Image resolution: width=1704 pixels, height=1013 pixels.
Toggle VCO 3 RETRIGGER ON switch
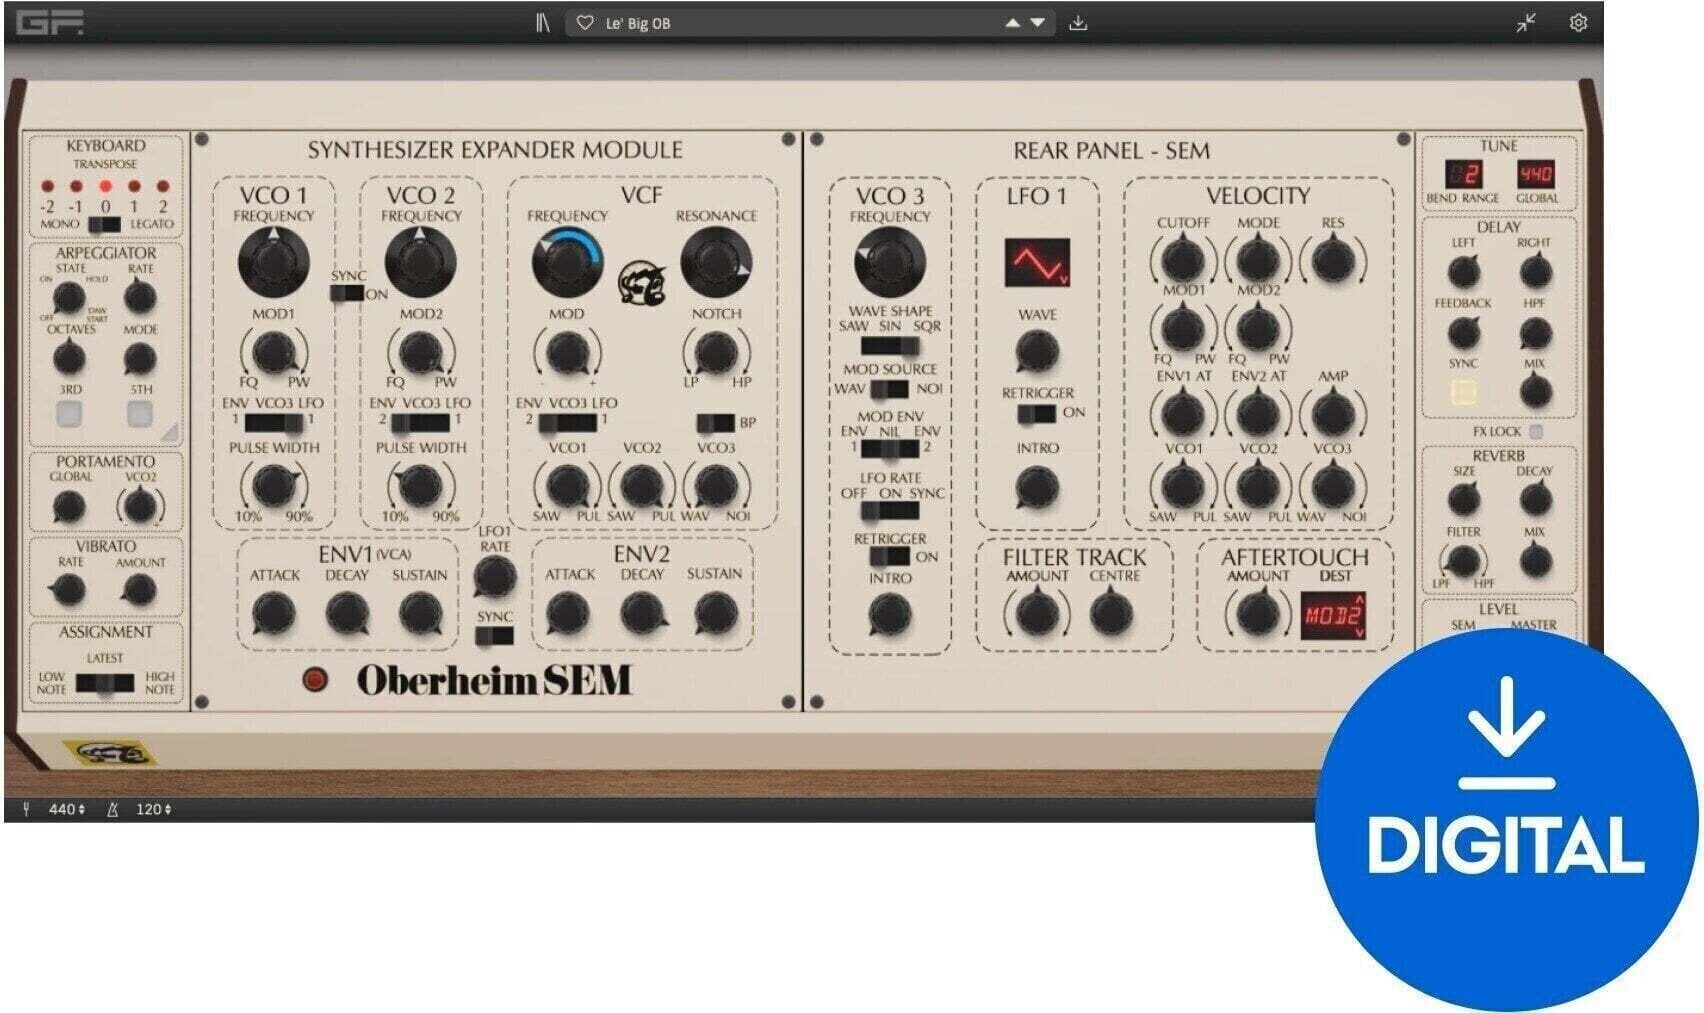coord(889,557)
